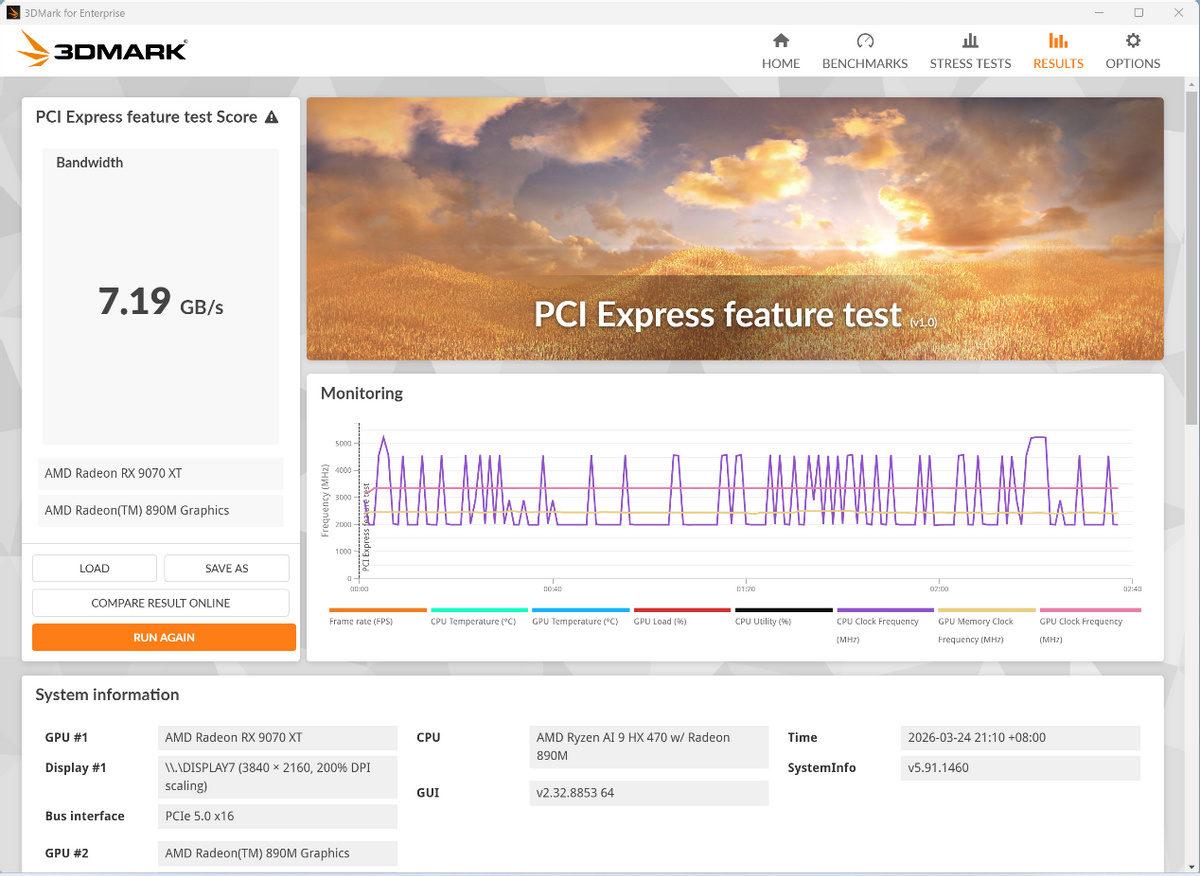Viewport: 1200px width, 876px height.
Task: Toggle the GPU Memory Clock legend swatch
Action: [x=987, y=610]
